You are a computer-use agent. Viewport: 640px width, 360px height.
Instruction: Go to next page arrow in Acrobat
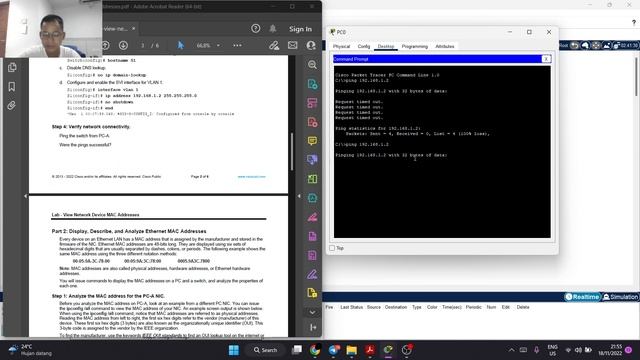[123, 45]
